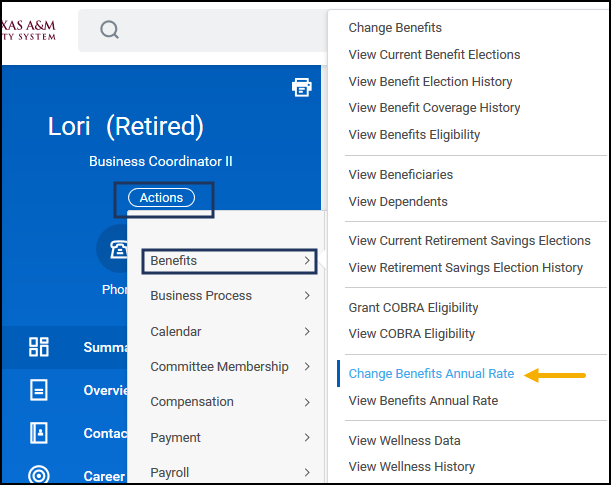This screenshot has height=485, width=611.
Task: Choose View Current Benefit Elections
Action: click(x=434, y=54)
